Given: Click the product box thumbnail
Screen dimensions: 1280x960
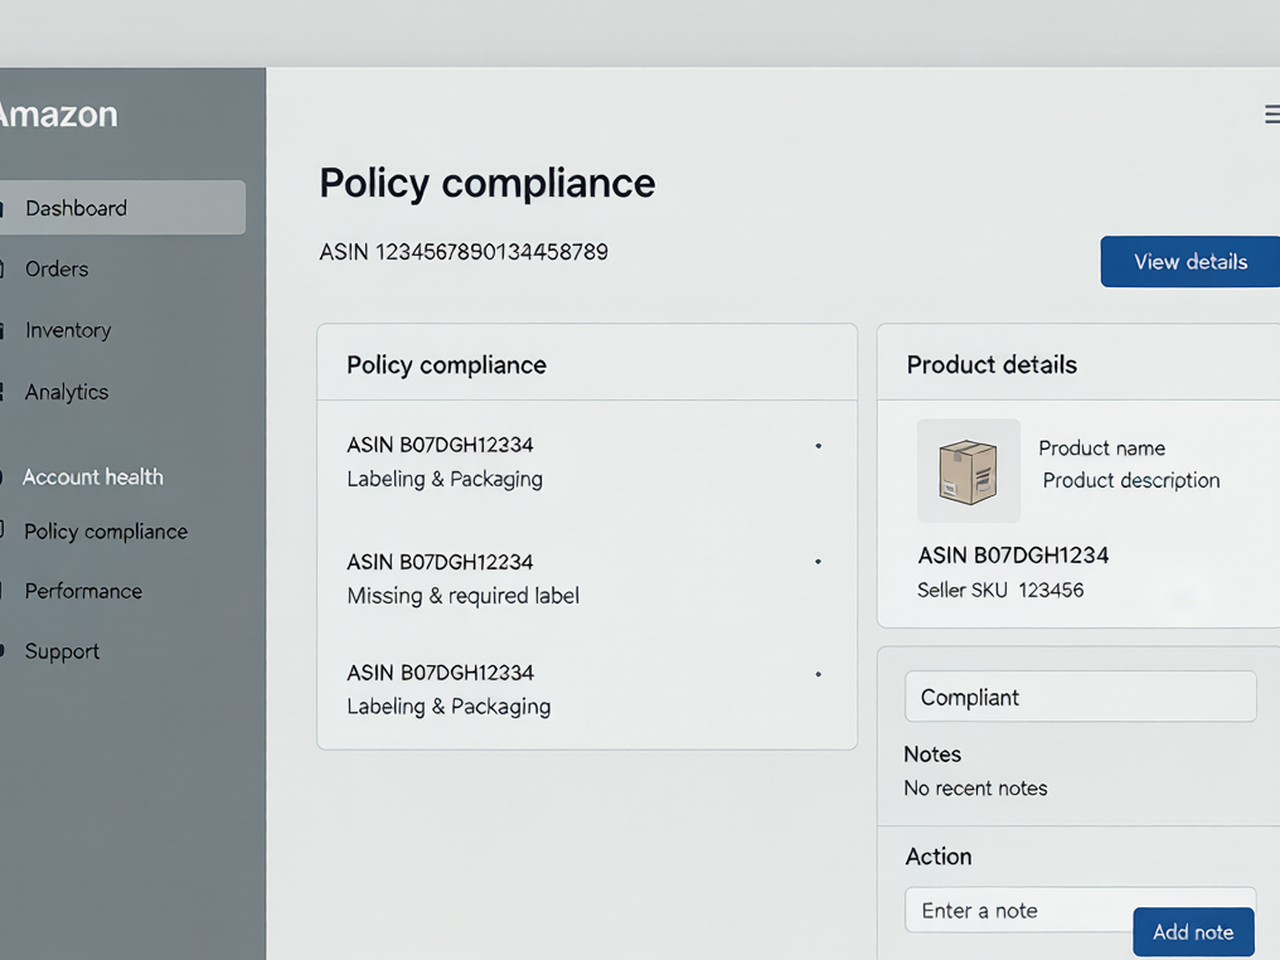Looking at the screenshot, I should point(968,471).
